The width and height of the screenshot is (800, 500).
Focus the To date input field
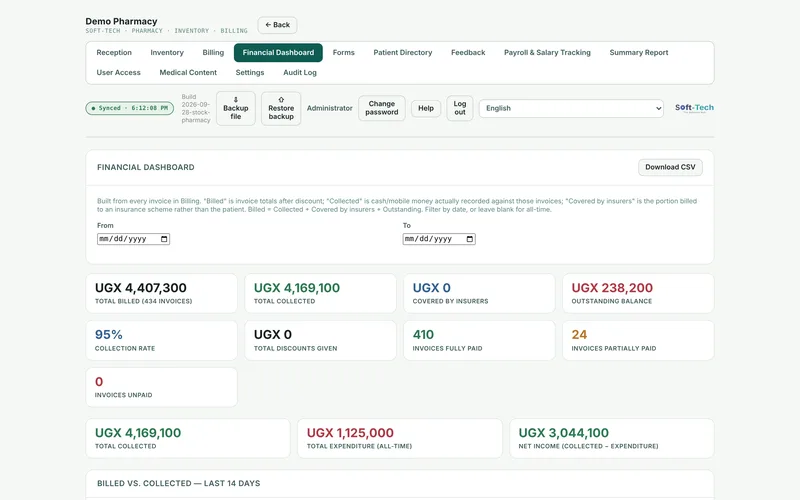tap(439, 239)
